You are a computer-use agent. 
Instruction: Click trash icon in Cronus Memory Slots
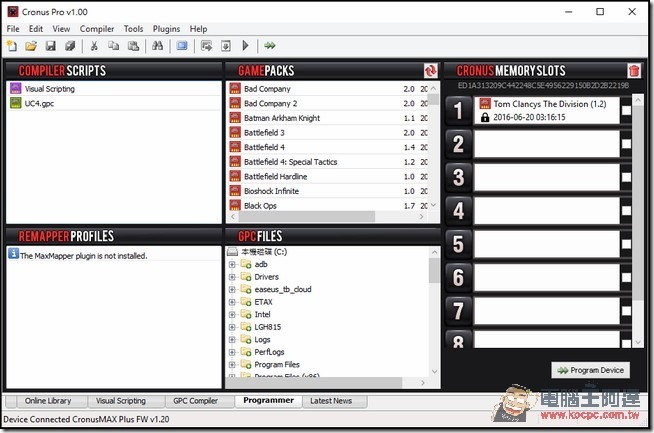(634, 70)
